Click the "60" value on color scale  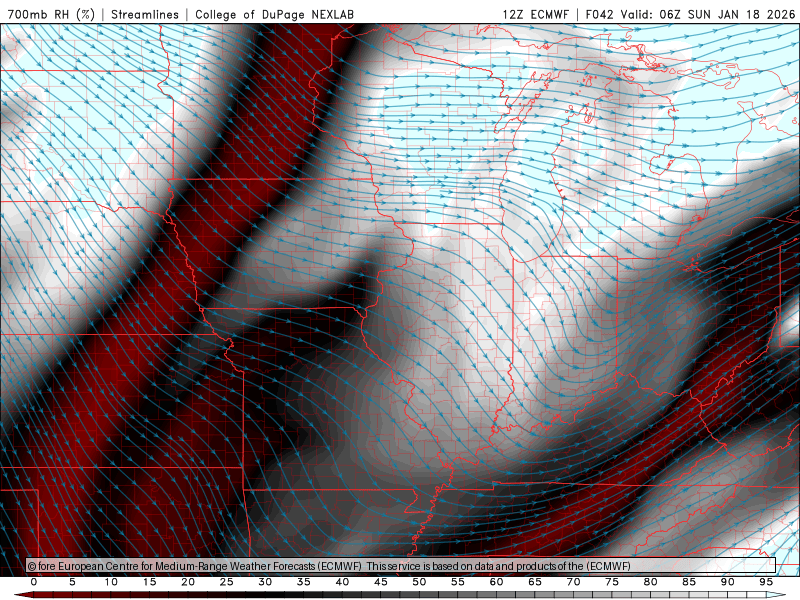(x=496, y=582)
